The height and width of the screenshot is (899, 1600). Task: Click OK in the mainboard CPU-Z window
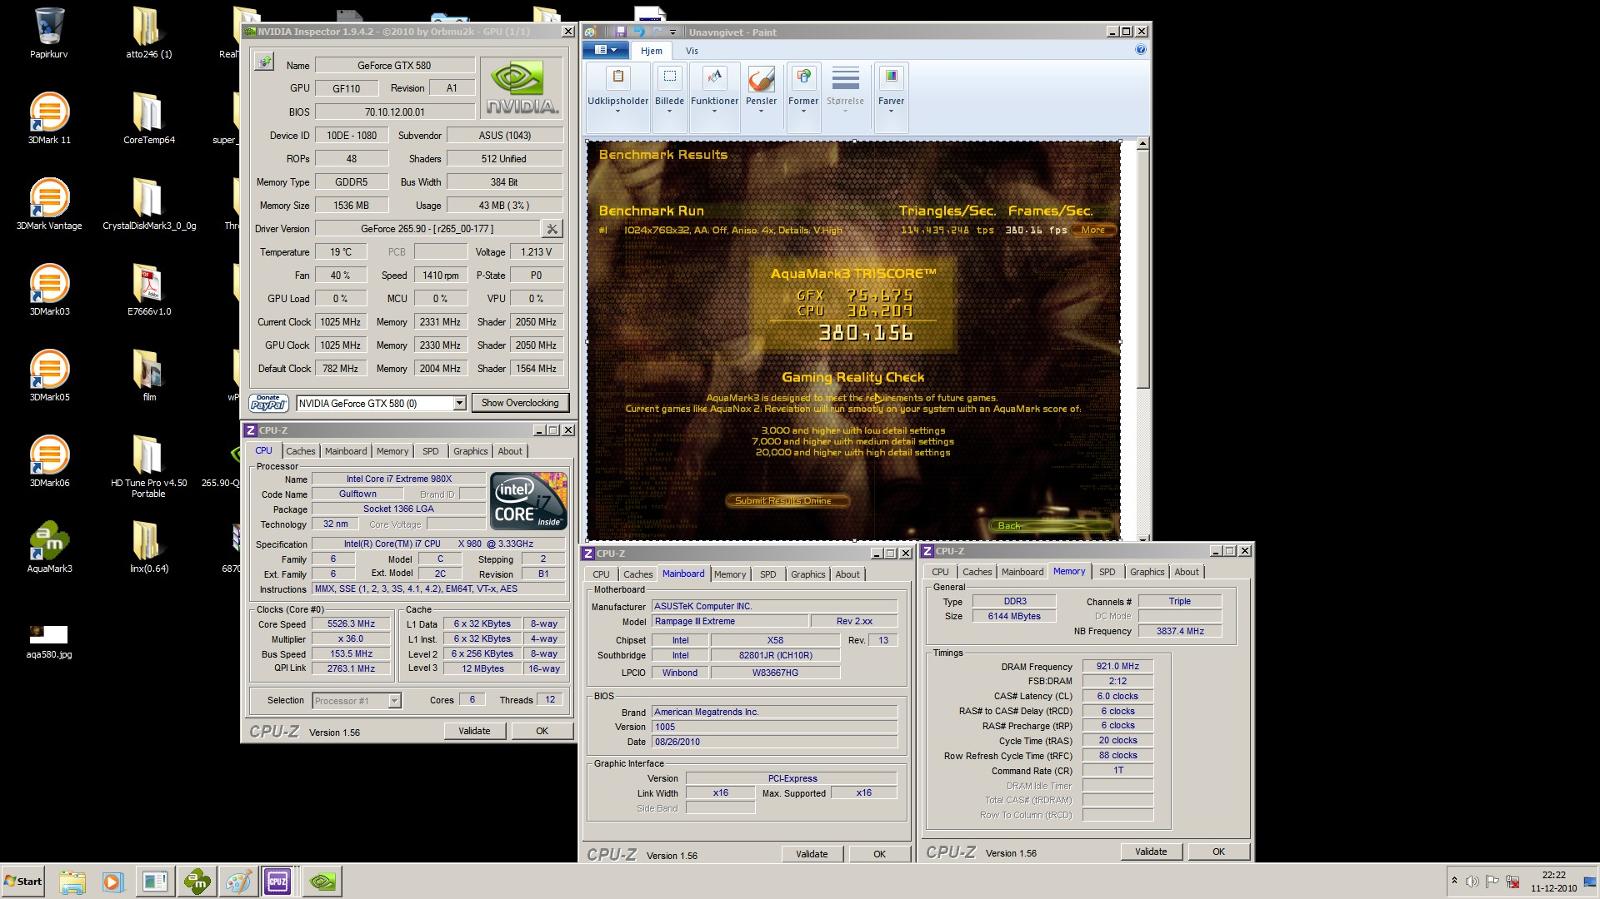(880, 854)
